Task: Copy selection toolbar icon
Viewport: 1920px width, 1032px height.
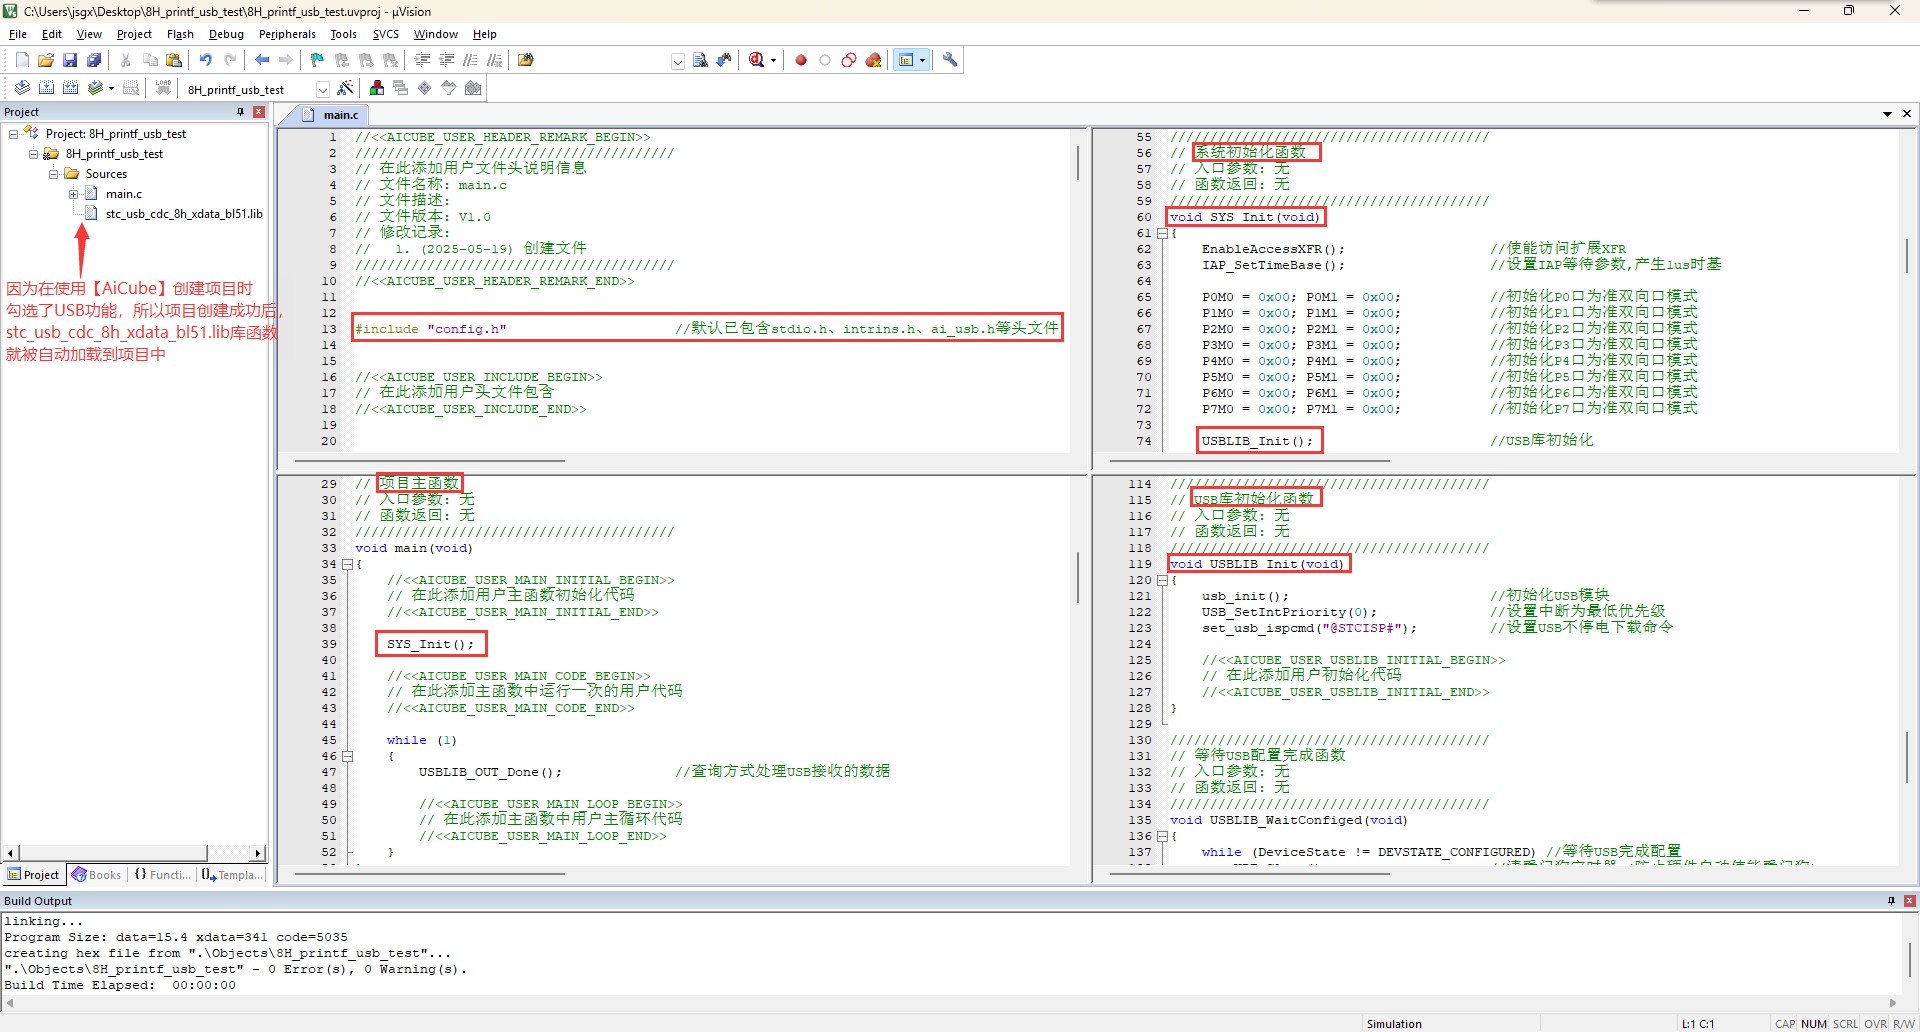Action: click(150, 60)
